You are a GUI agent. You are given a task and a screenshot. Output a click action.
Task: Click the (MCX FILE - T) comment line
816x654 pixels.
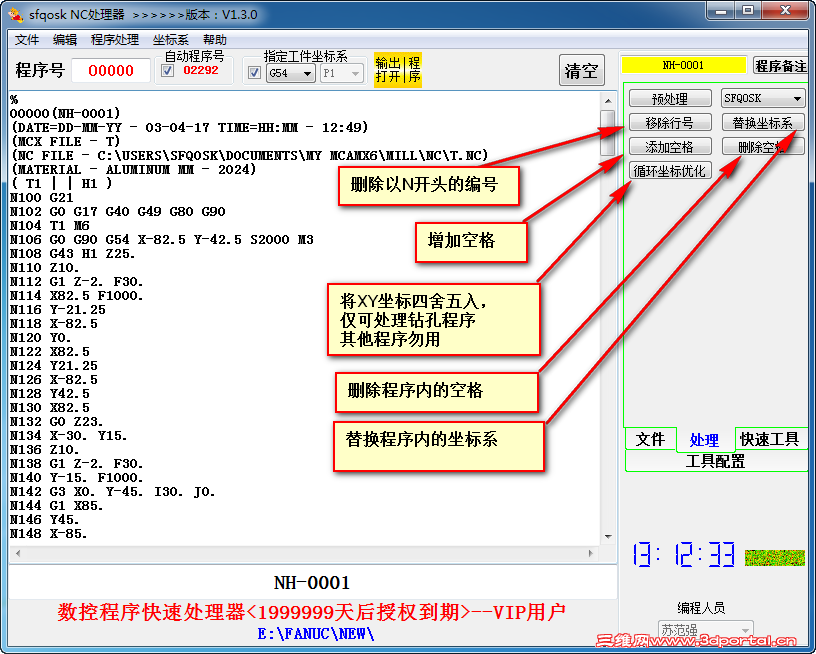click(66, 142)
